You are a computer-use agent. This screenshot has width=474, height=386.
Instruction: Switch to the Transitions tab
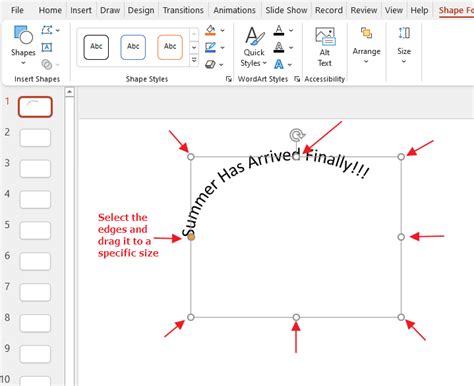(x=183, y=10)
